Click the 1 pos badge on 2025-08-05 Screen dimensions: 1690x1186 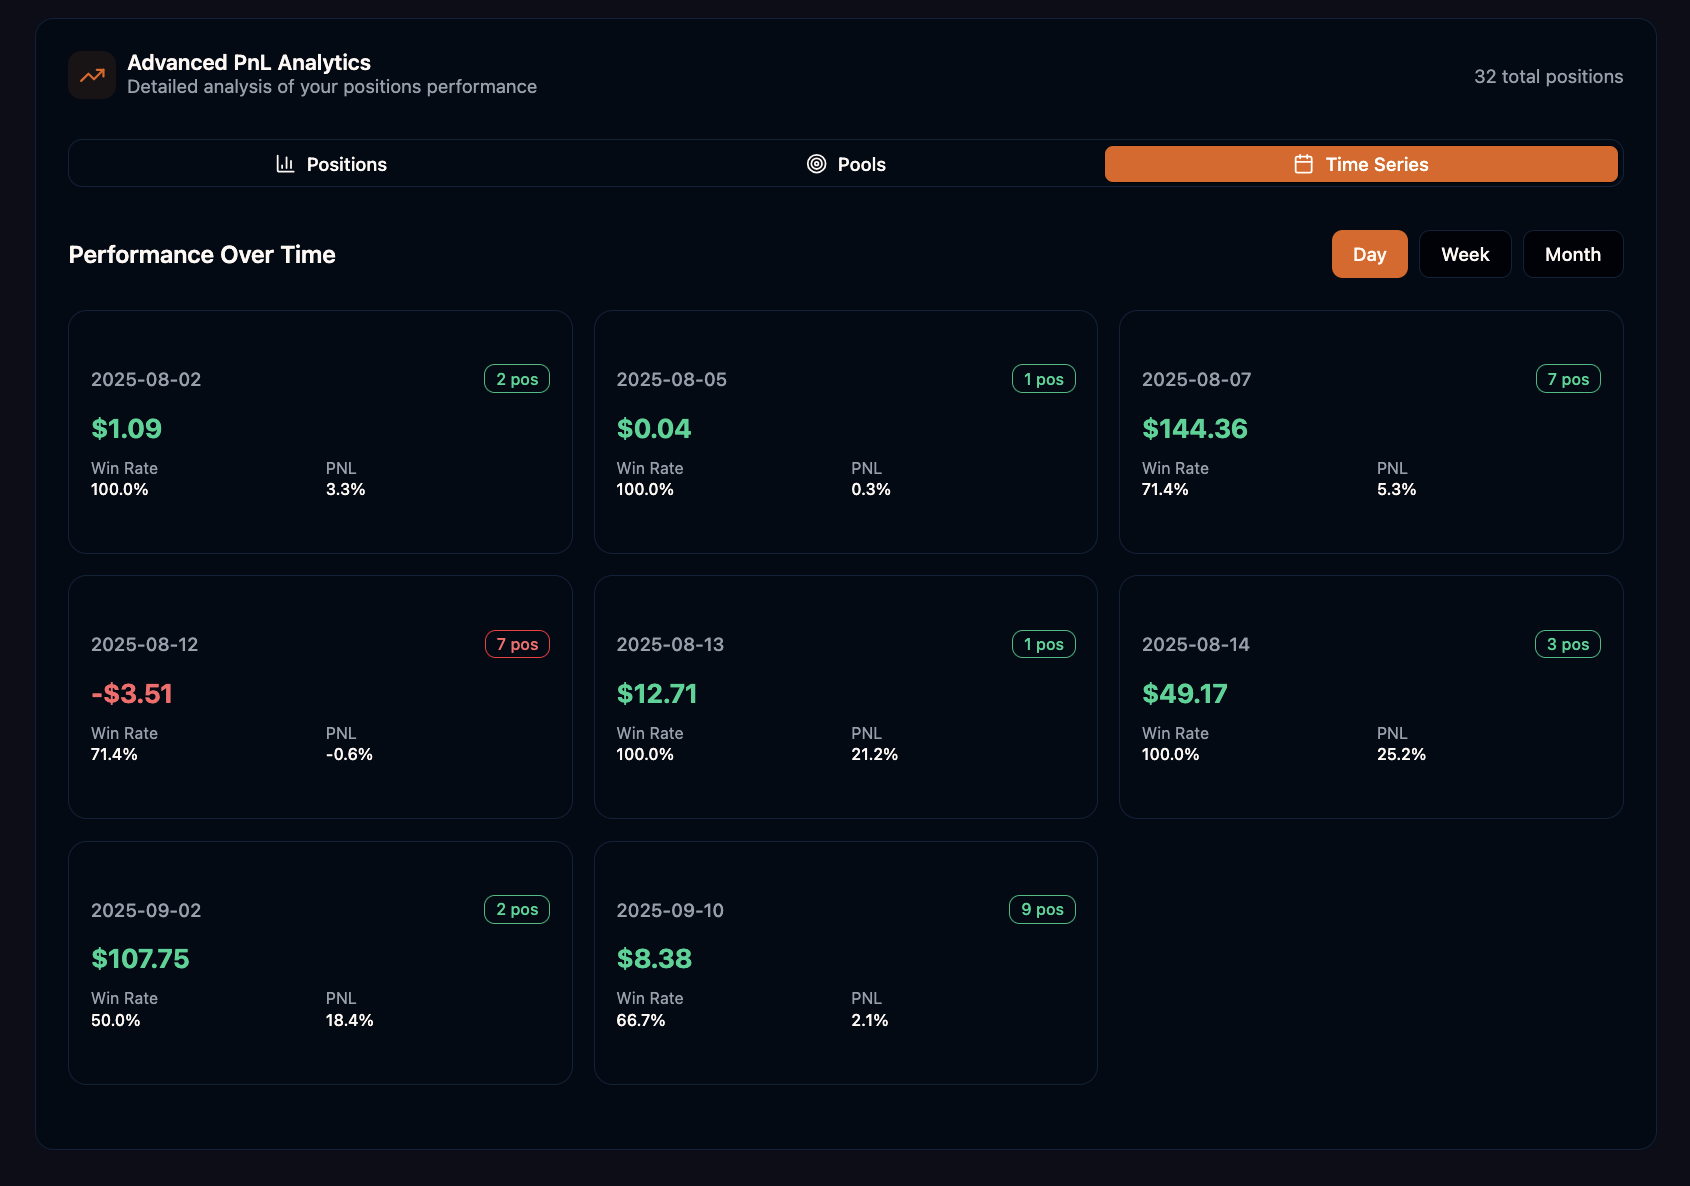pyautogui.click(x=1042, y=378)
